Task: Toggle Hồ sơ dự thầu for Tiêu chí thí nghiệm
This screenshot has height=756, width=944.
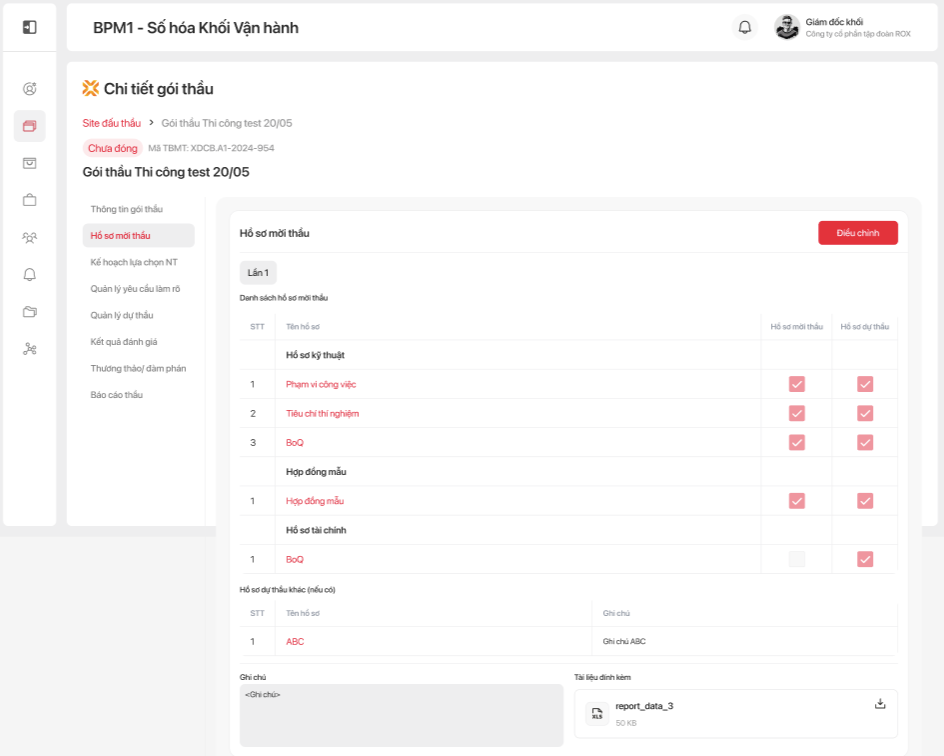Action: (x=865, y=413)
